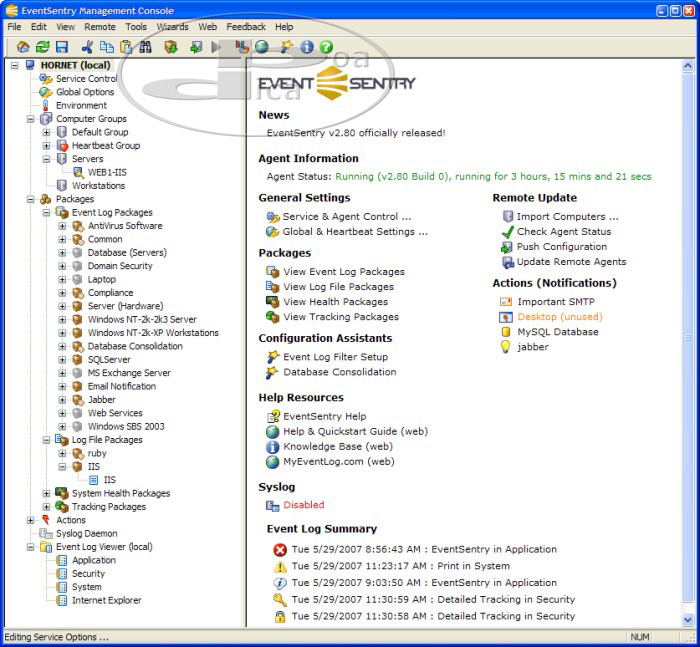The width and height of the screenshot is (700, 647).
Task: Click the green question mark Help icon
Action: click(326, 47)
